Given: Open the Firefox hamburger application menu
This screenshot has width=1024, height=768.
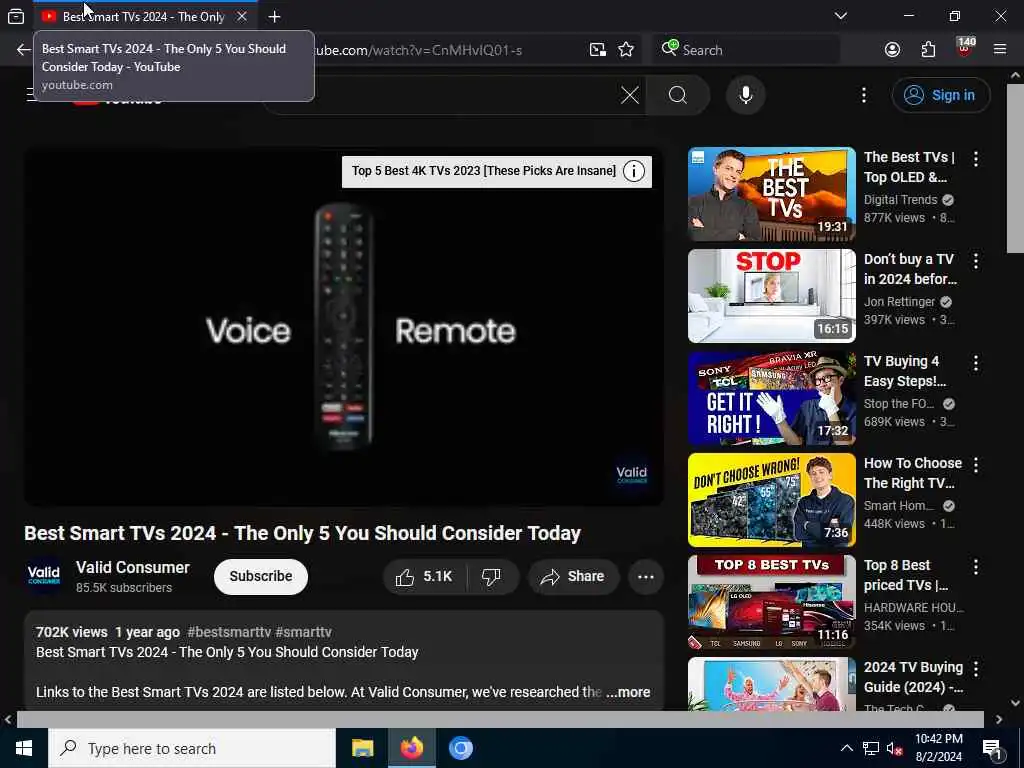Looking at the screenshot, I should click(1000, 50).
